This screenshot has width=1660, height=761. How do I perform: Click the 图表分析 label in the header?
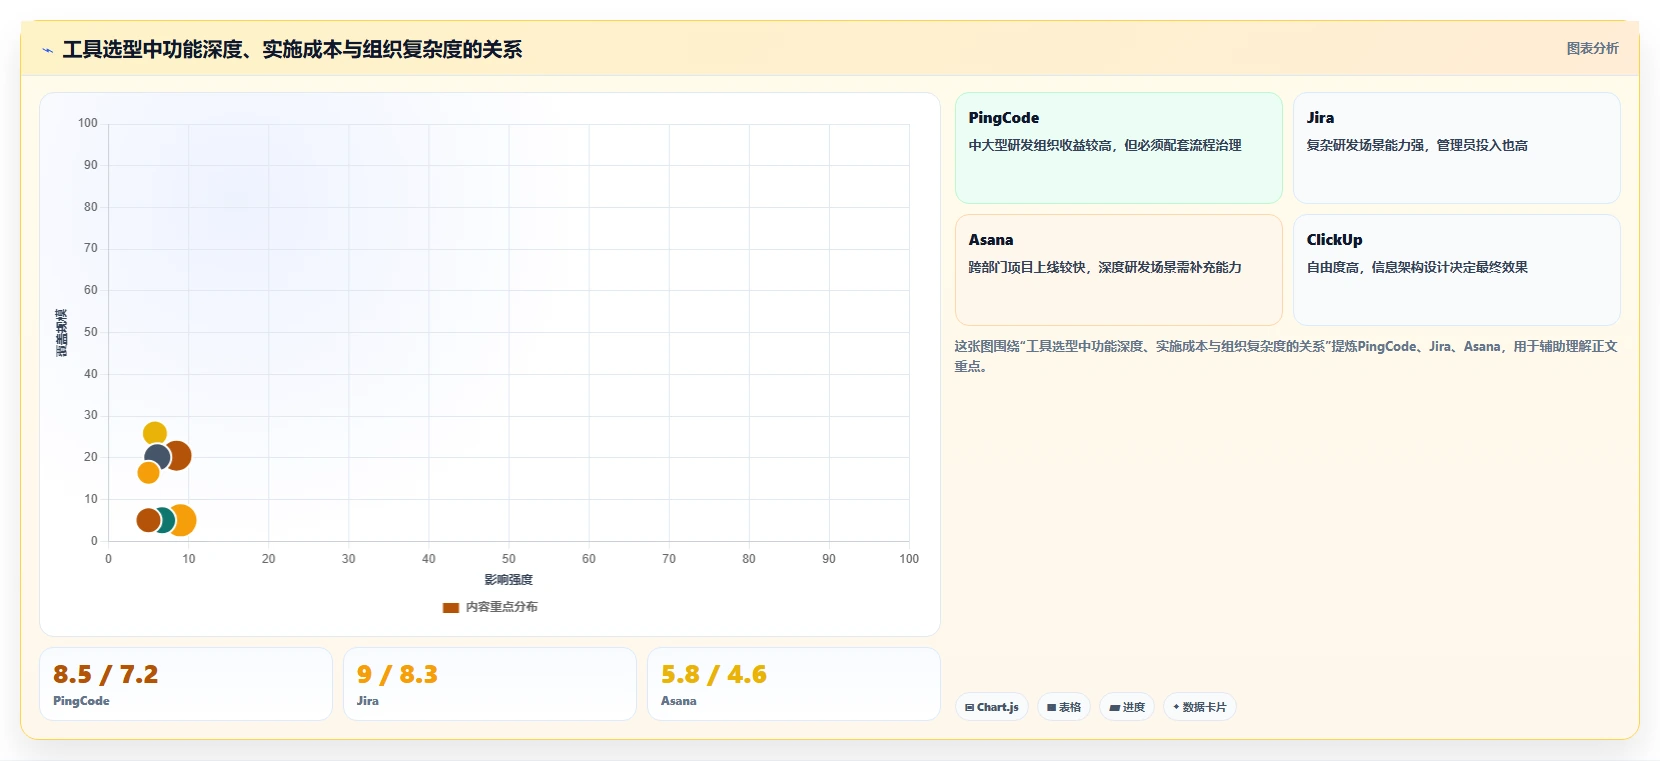1592,48
